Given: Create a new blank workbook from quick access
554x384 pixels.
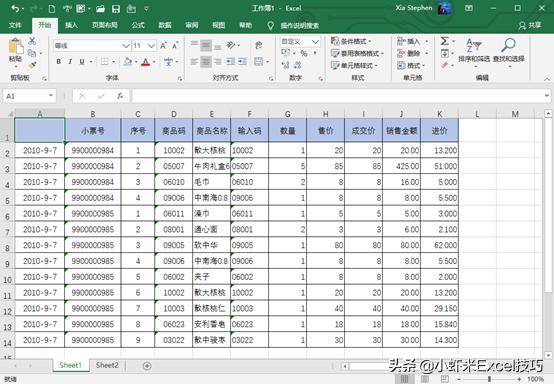Looking at the screenshot, I should 52,8.
